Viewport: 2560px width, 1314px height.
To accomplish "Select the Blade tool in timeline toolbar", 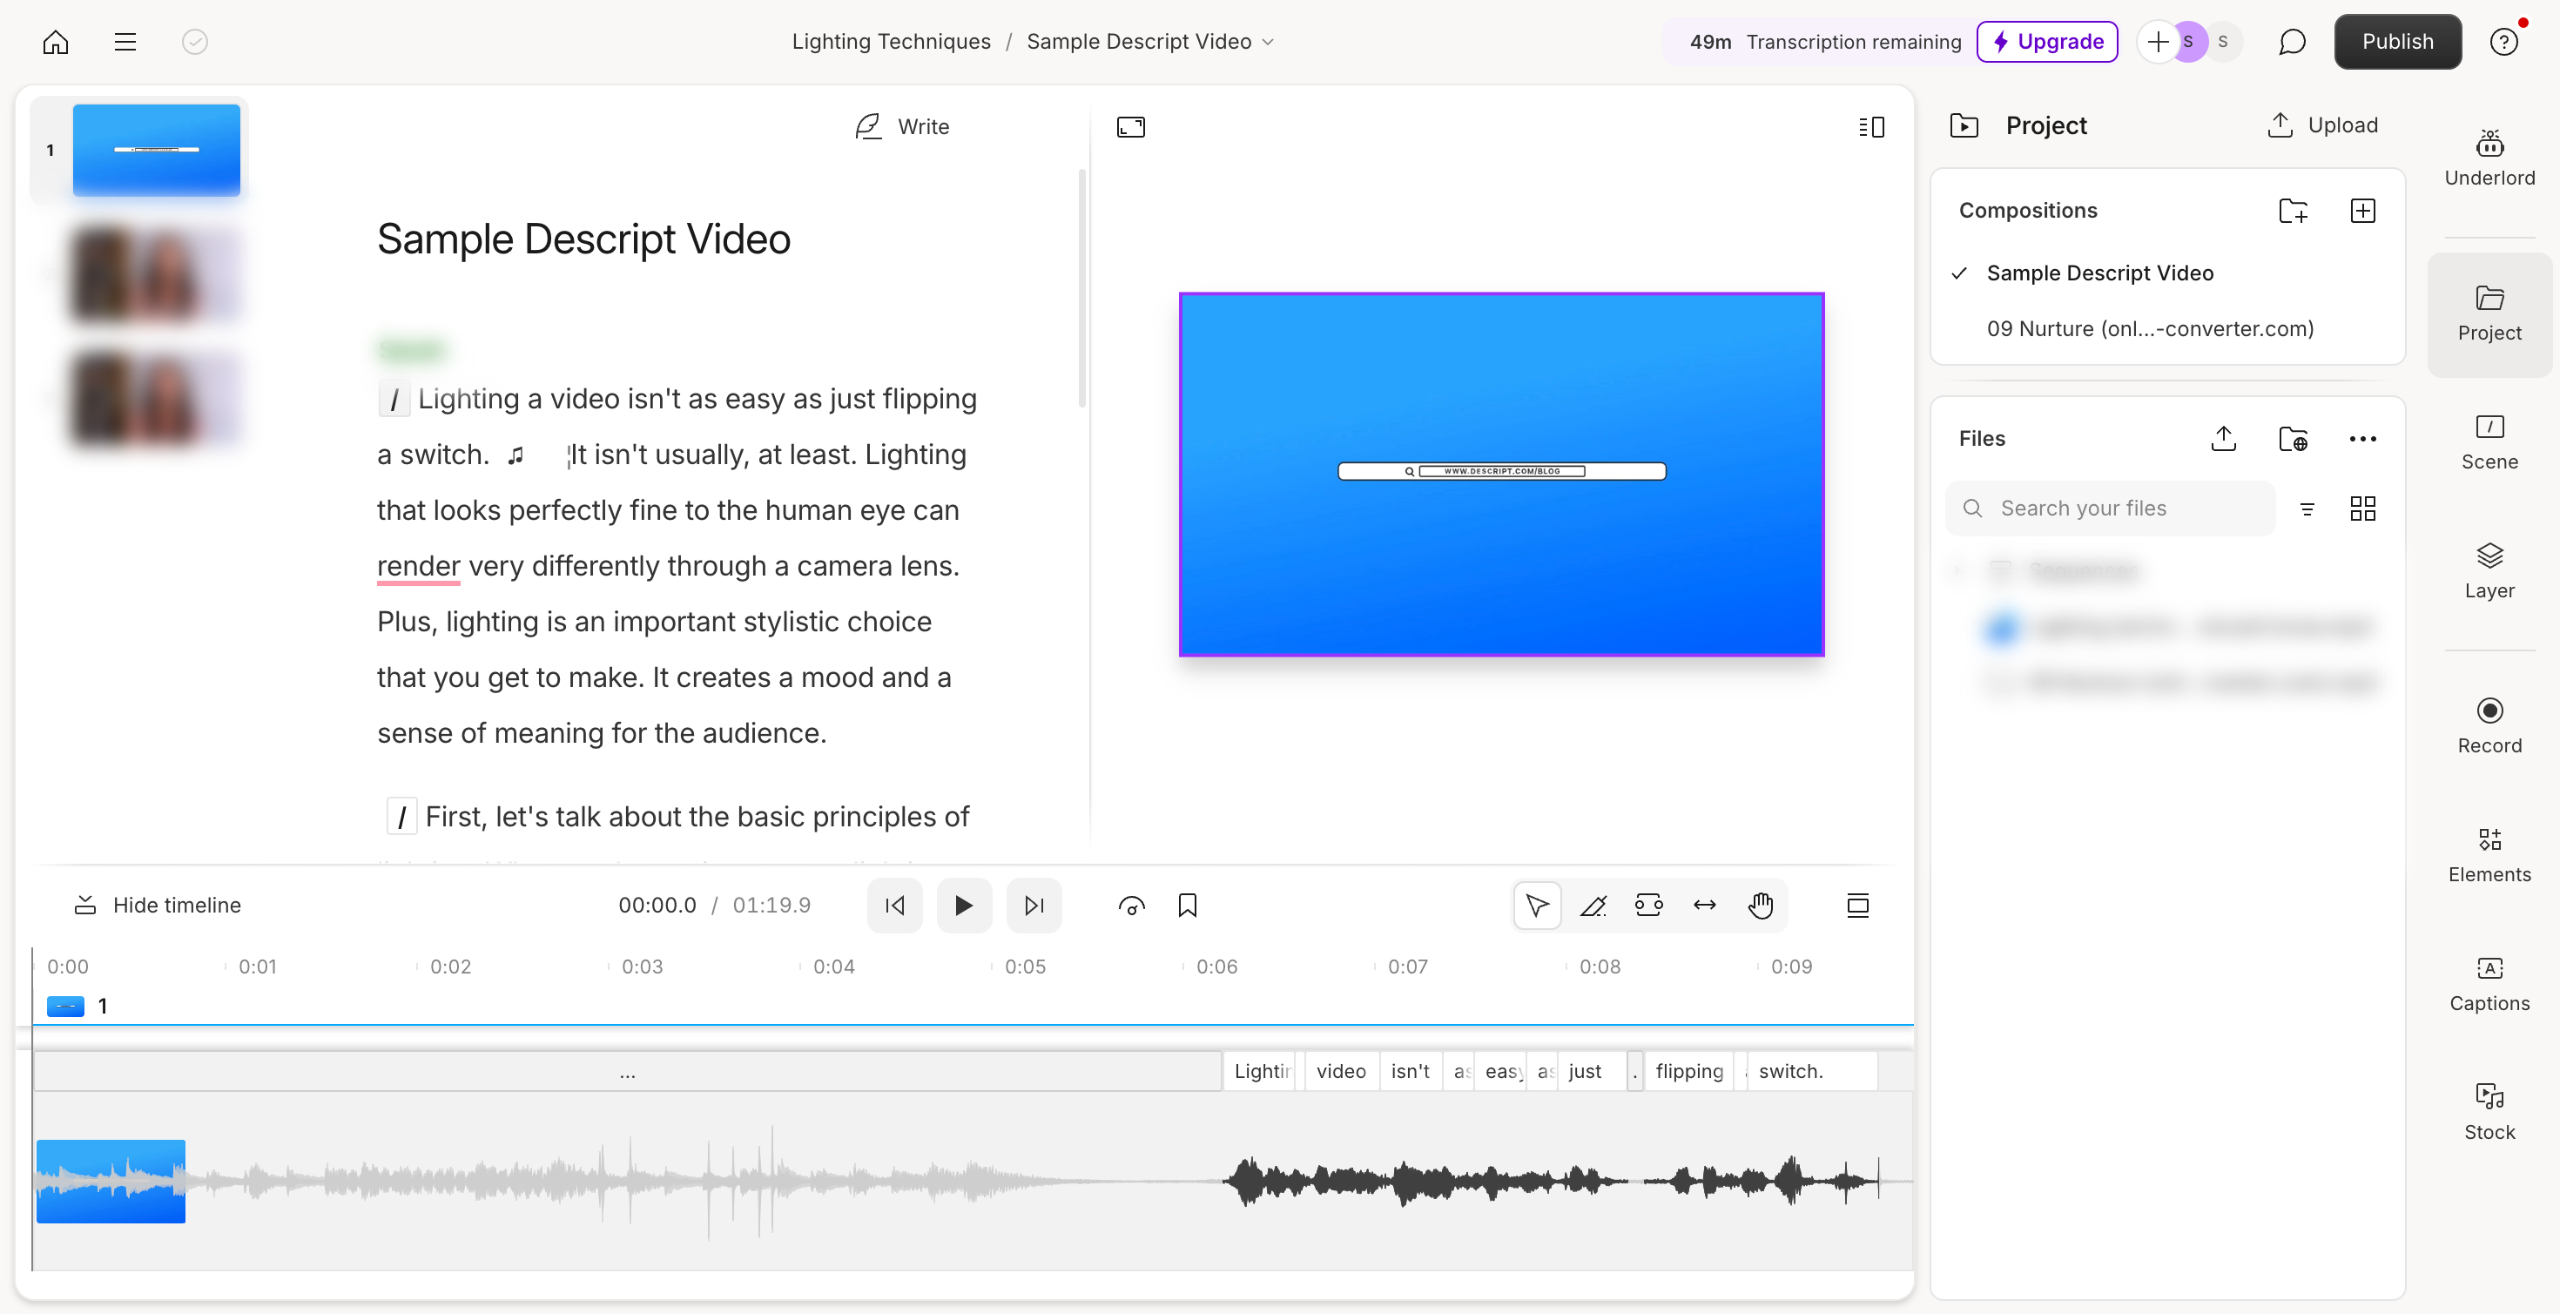I will [x=1593, y=905].
